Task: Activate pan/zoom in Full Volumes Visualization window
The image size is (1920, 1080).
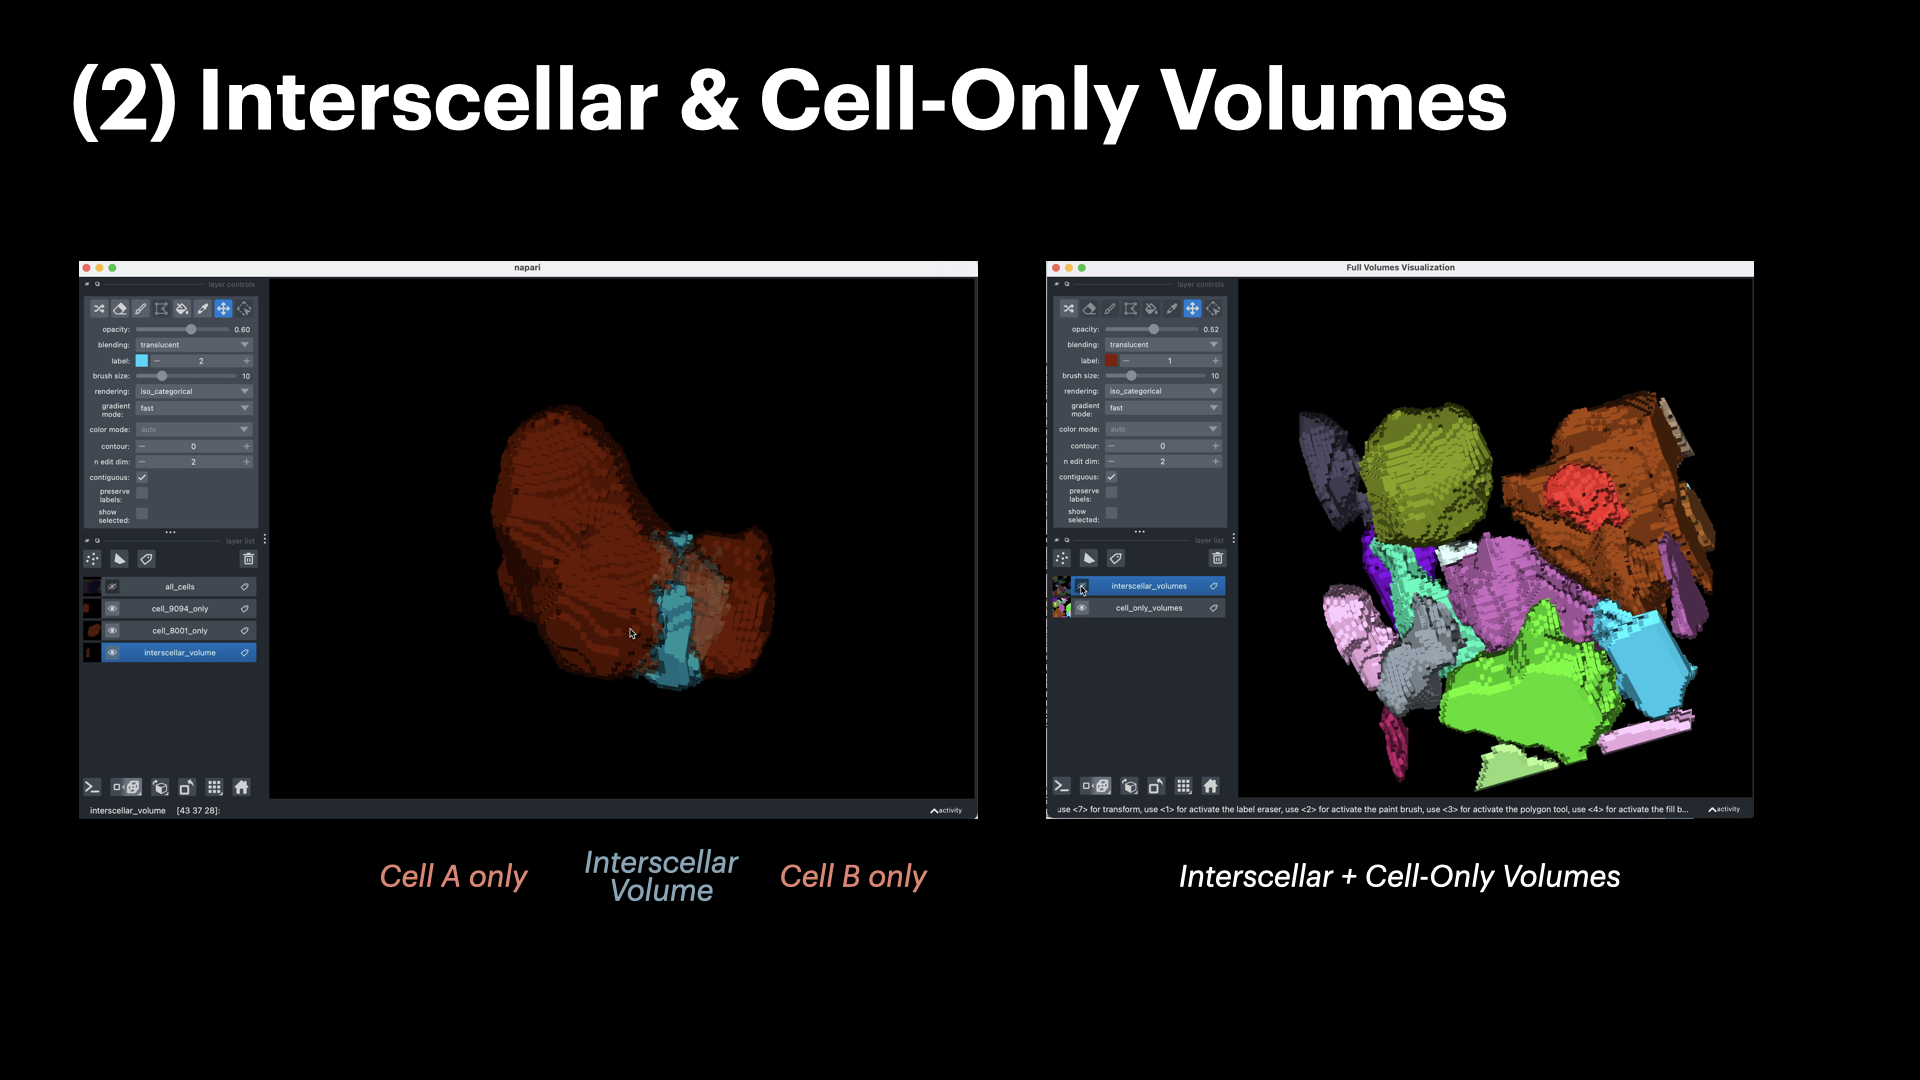Action: (1193, 309)
